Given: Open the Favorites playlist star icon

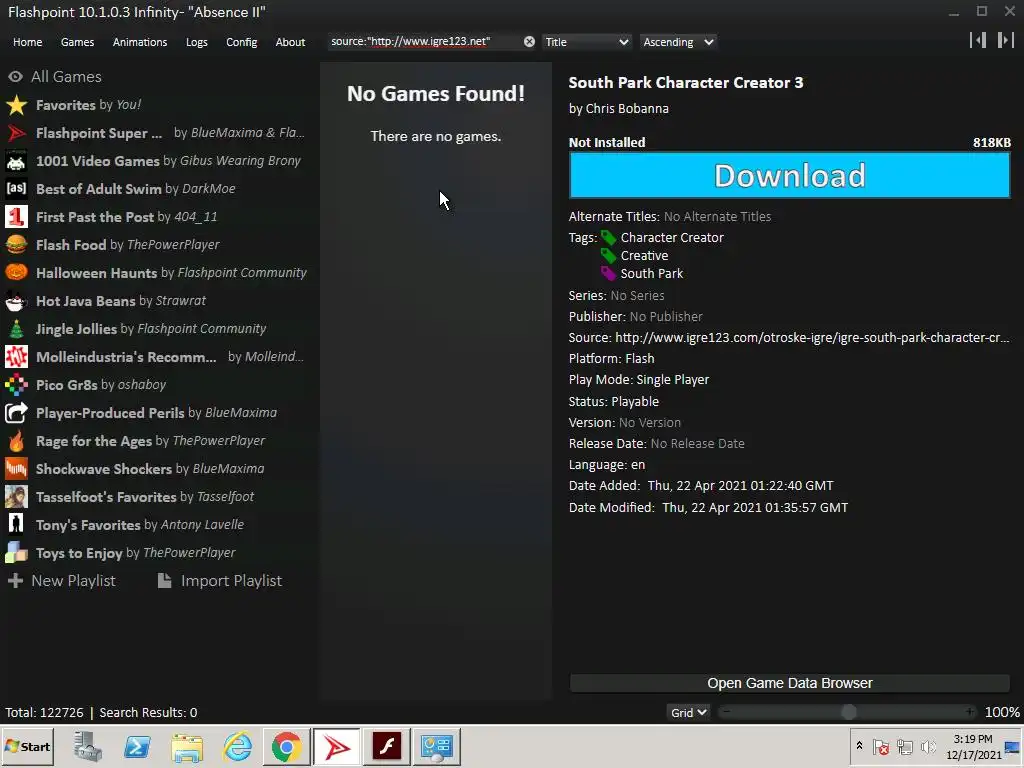Looking at the screenshot, I should (16, 105).
